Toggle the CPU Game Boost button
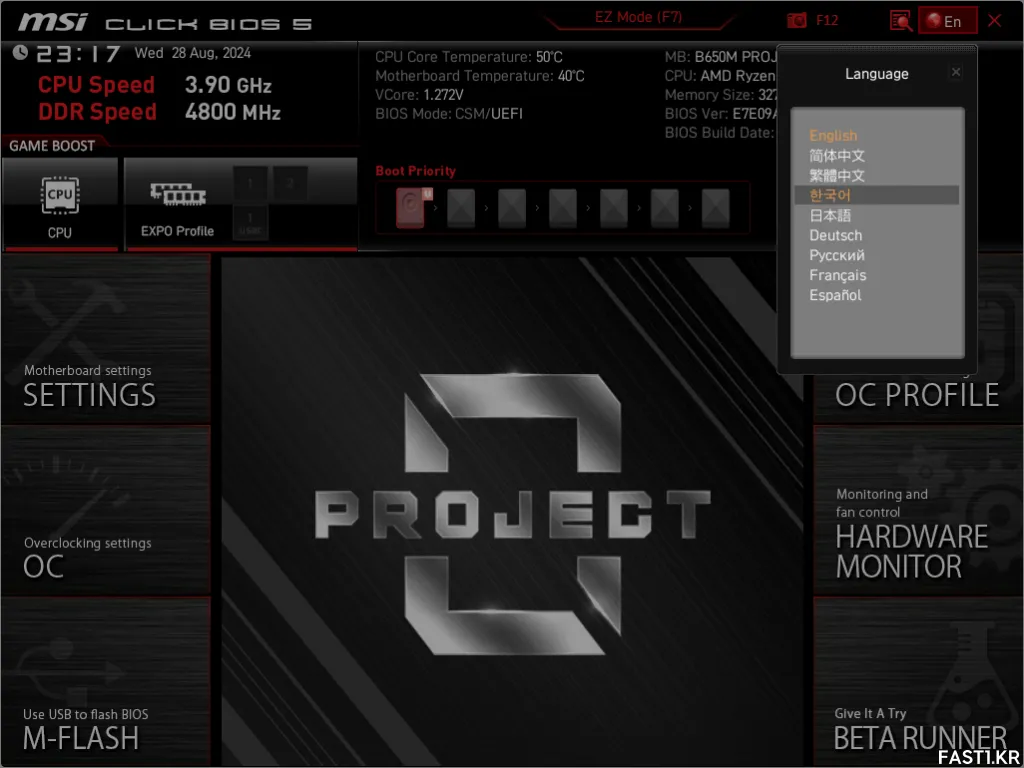This screenshot has width=1024, height=768. 60,204
